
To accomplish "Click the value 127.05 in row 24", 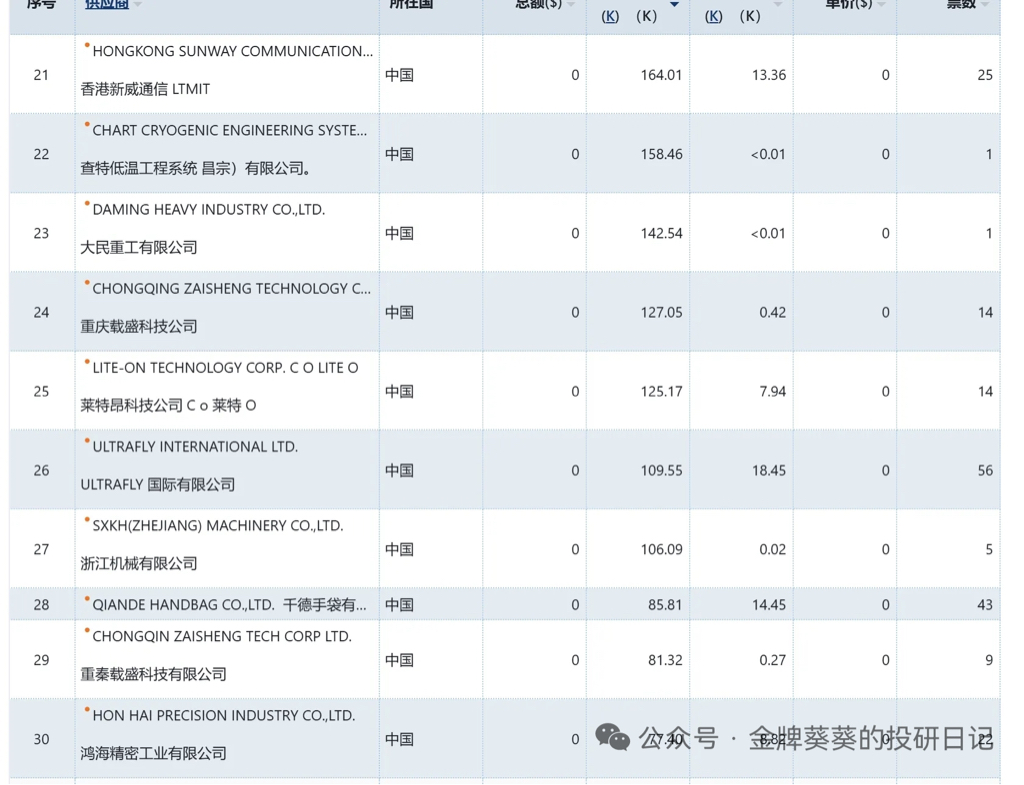I will pos(661,312).
